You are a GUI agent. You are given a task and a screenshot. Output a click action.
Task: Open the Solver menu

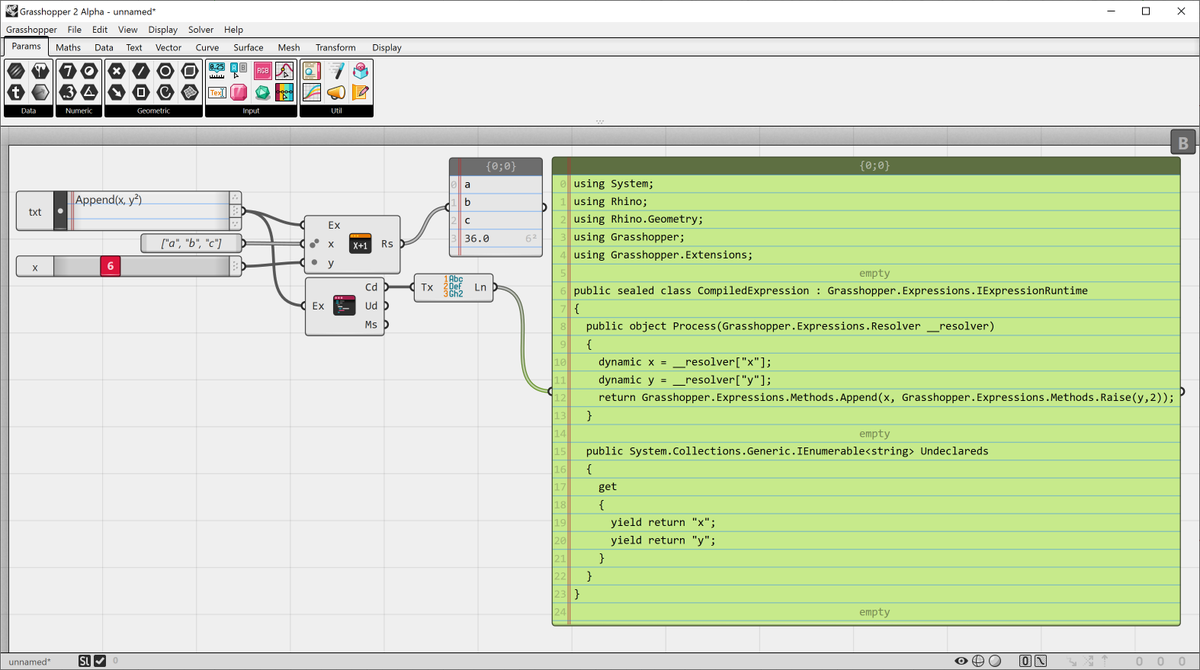coord(201,30)
